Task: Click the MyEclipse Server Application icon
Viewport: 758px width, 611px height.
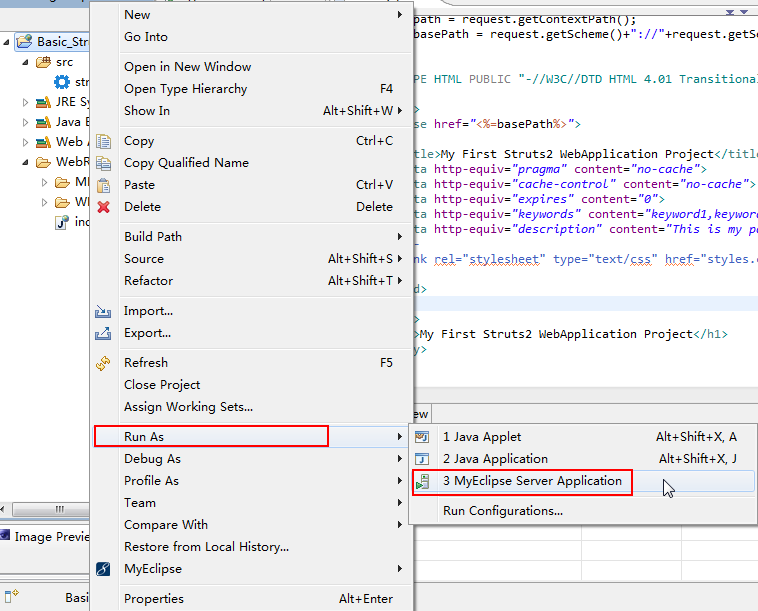Action: [422, 481]
